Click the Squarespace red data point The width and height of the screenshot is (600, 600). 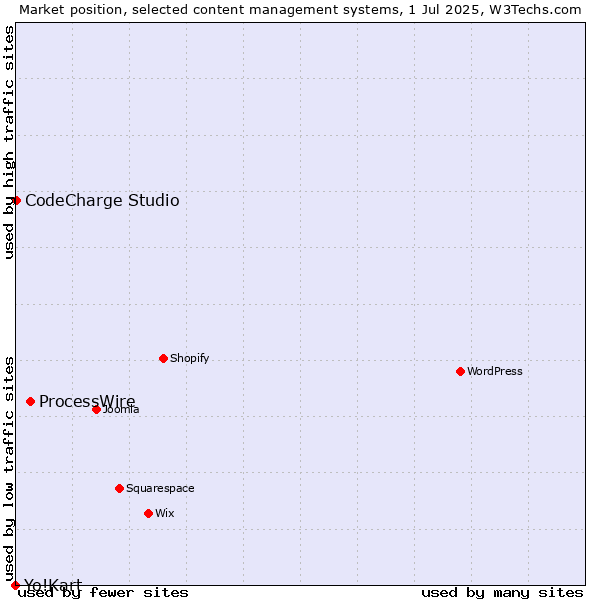(119, 489)
